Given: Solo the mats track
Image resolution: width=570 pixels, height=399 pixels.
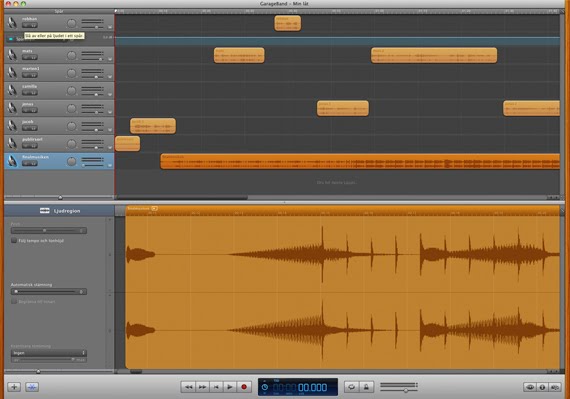Looking at the screenshot, I should (33, 57).
